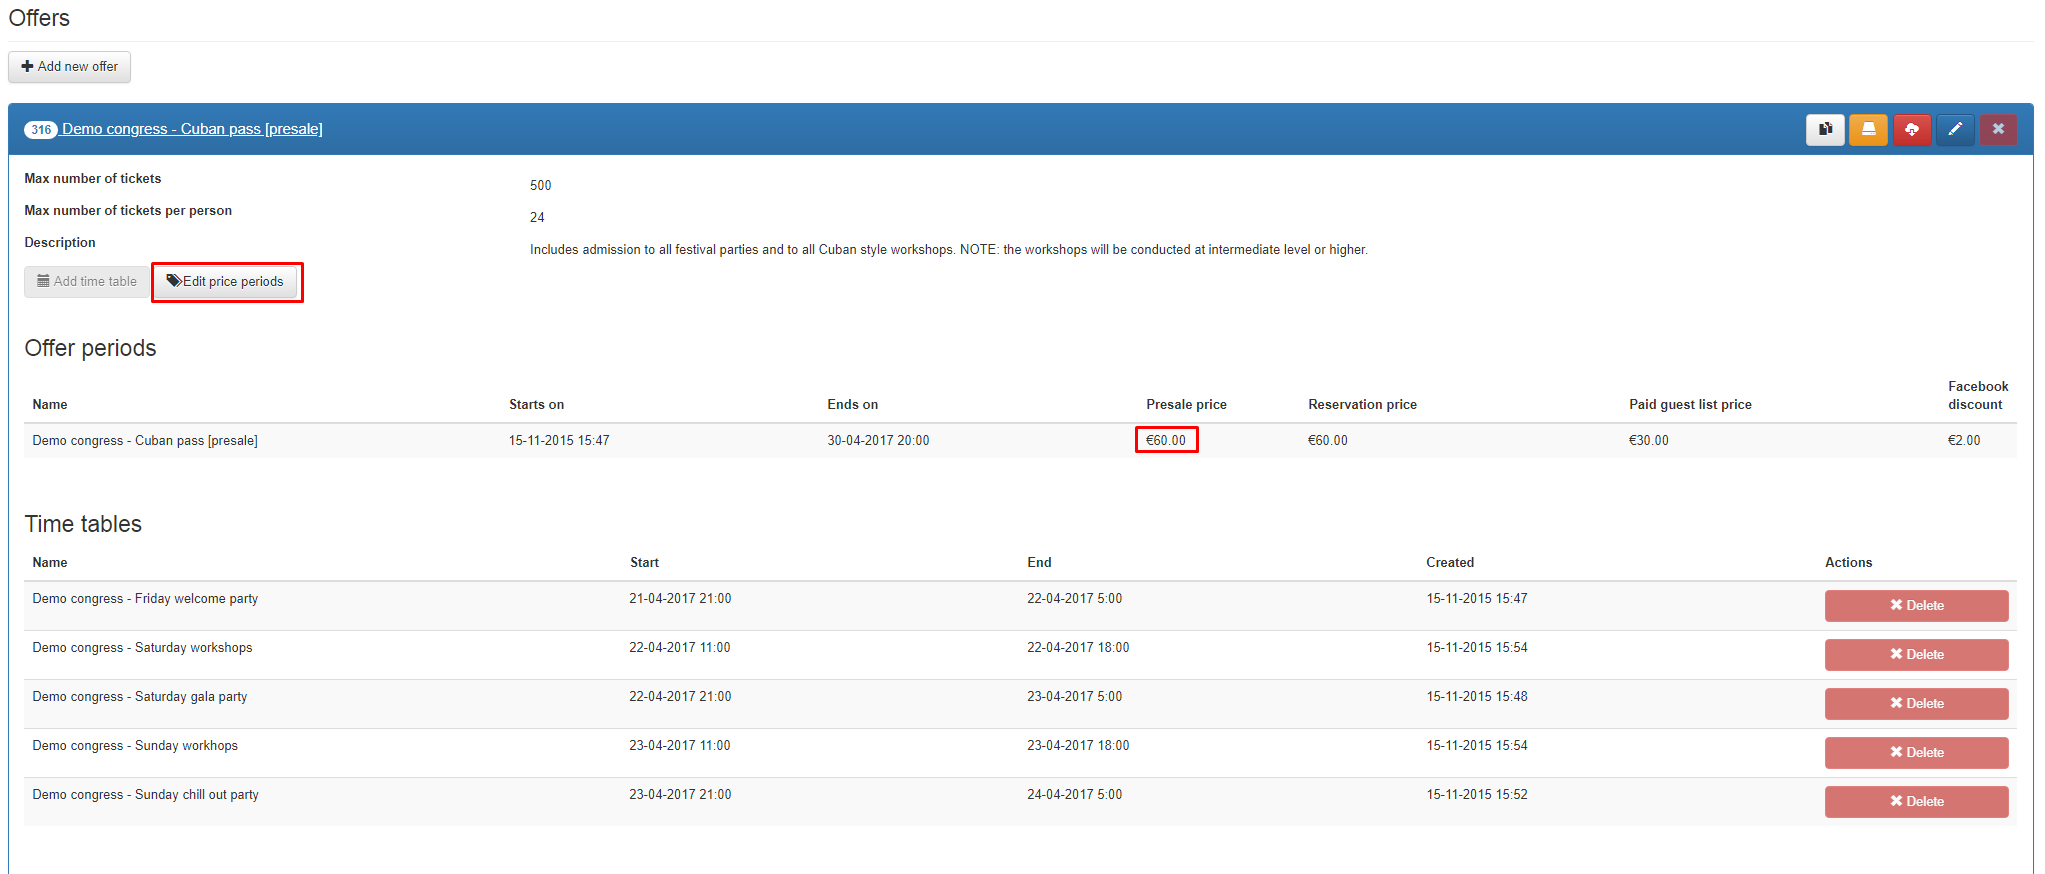Click the Offers page heading

[x=39, y=18]
